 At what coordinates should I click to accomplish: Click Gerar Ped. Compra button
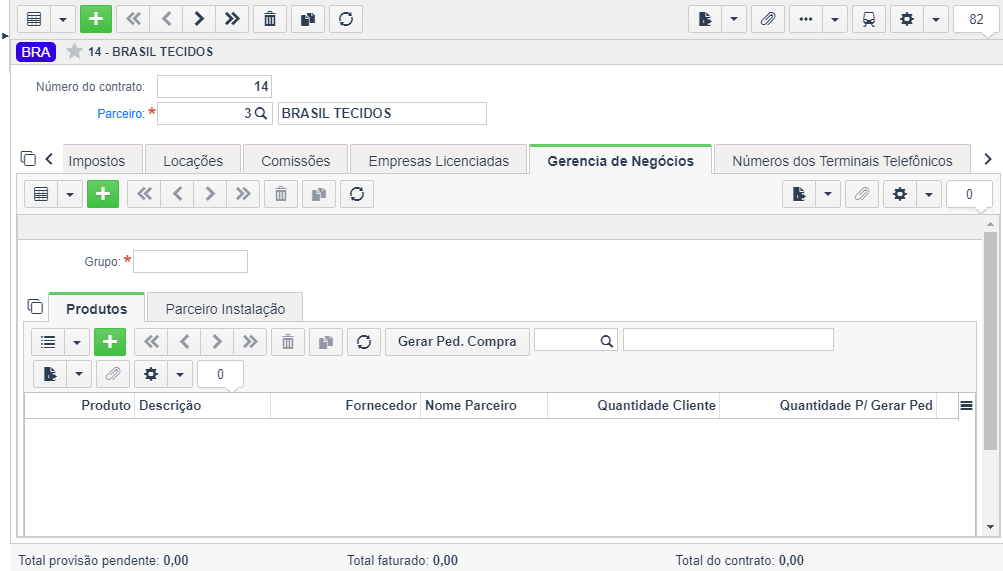pyautogui.click(x=457, y=341)
